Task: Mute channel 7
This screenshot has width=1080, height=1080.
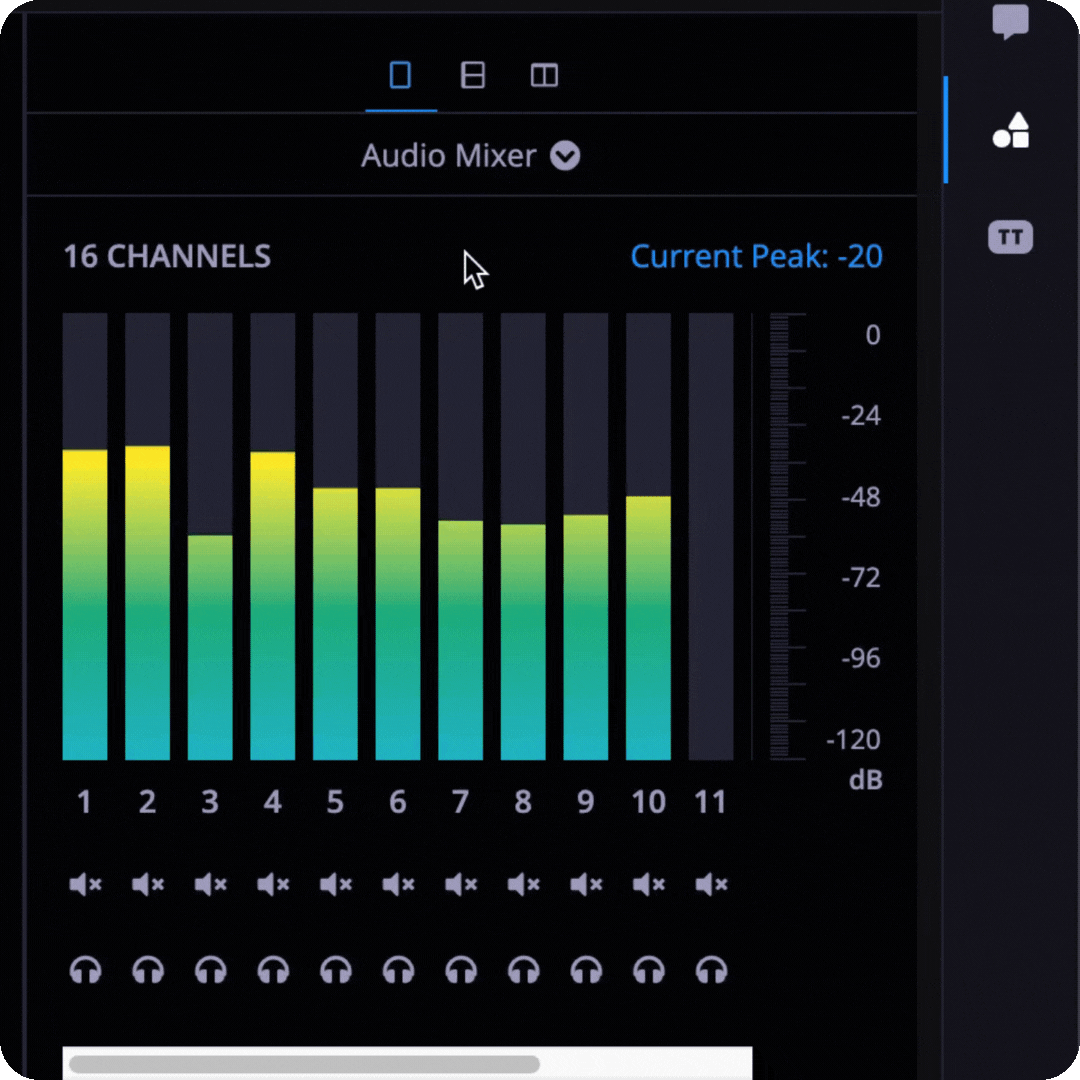Action: tap(461, 884)
